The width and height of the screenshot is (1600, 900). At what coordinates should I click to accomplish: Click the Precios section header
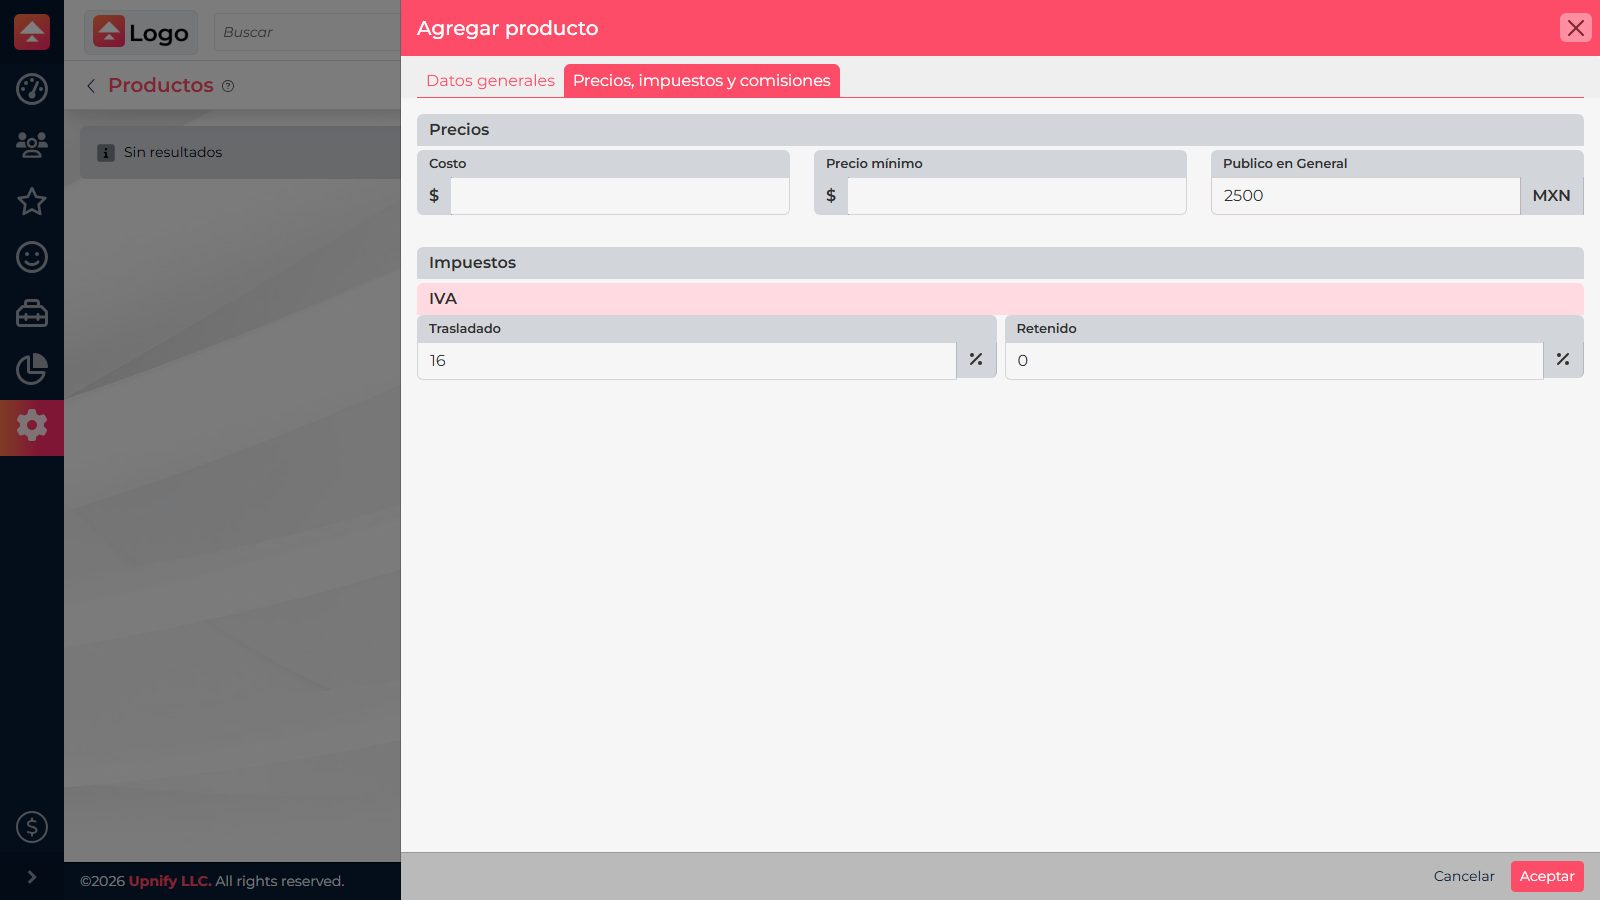(1000, 130)
